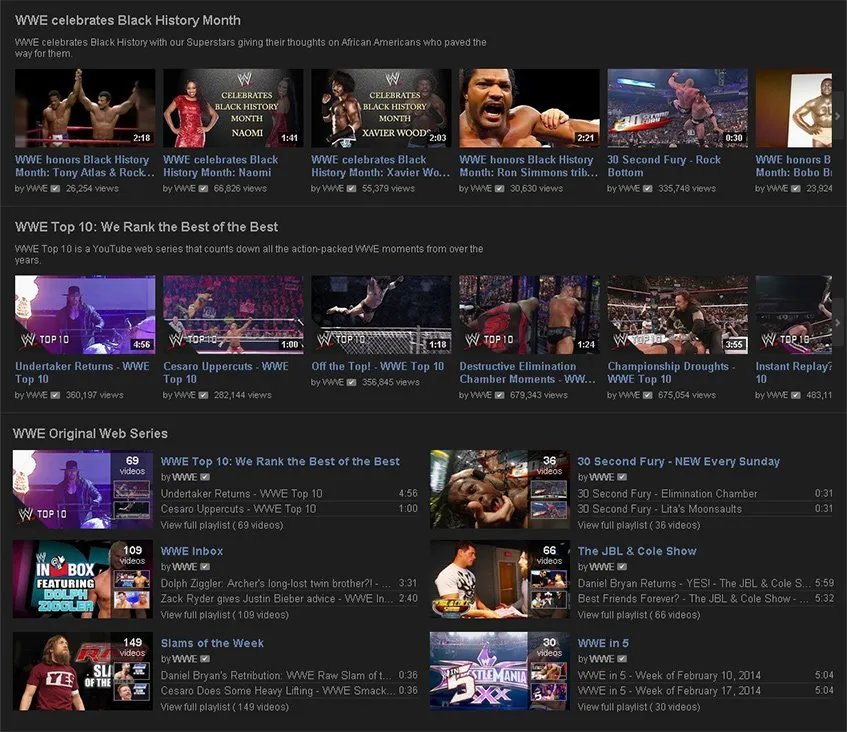
Task: Open the Slams of the Week playlist thumbnail
Action: tap(82, 671)
